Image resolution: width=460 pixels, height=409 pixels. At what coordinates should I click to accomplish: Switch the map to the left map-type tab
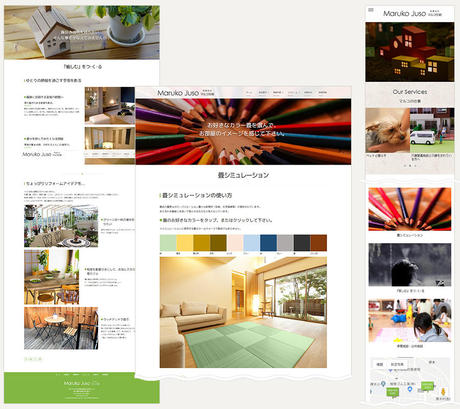click(x=380, y=364)
